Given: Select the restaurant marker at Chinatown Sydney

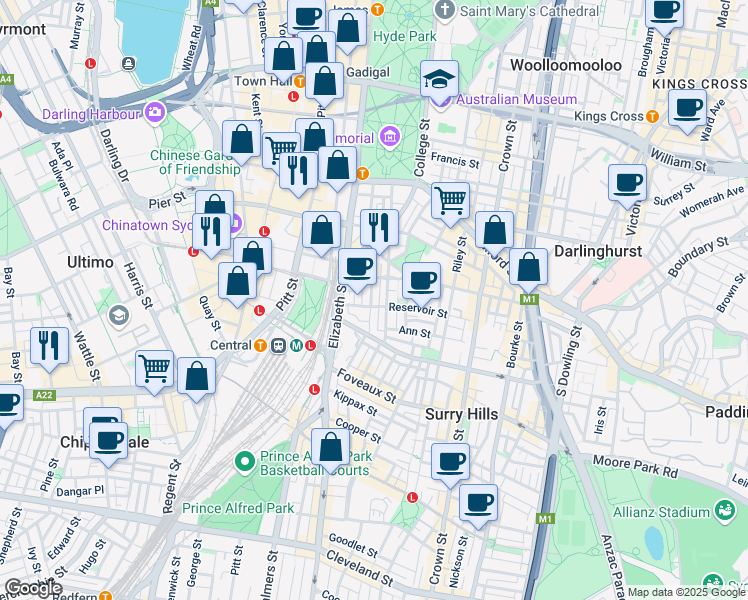Looking at the screenshot, I should pyautogui.click(x=211, y=232).
